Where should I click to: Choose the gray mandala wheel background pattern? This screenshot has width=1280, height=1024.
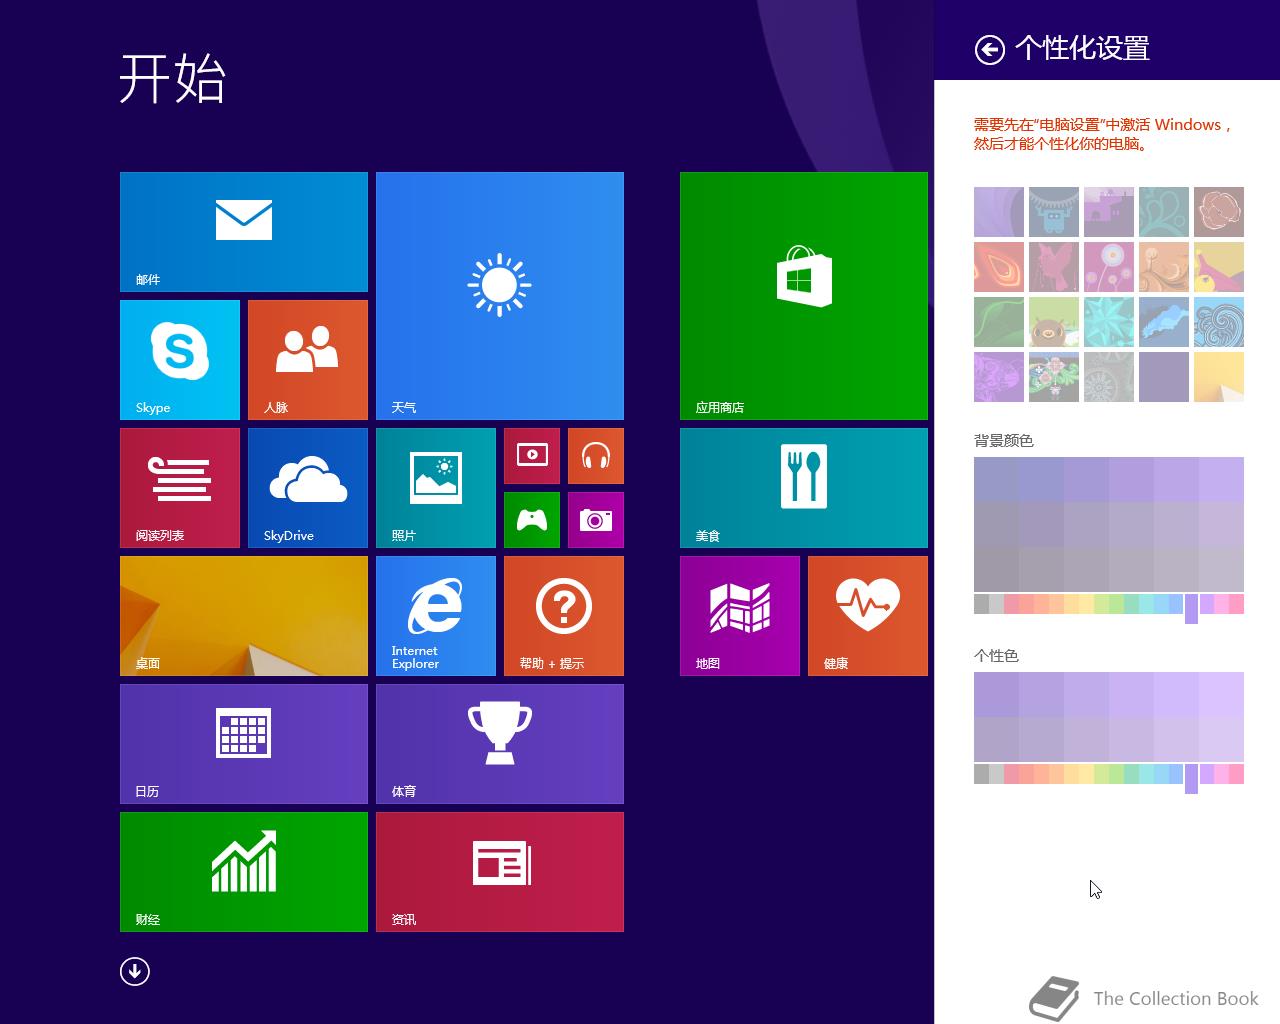[x=1109, y=377]
